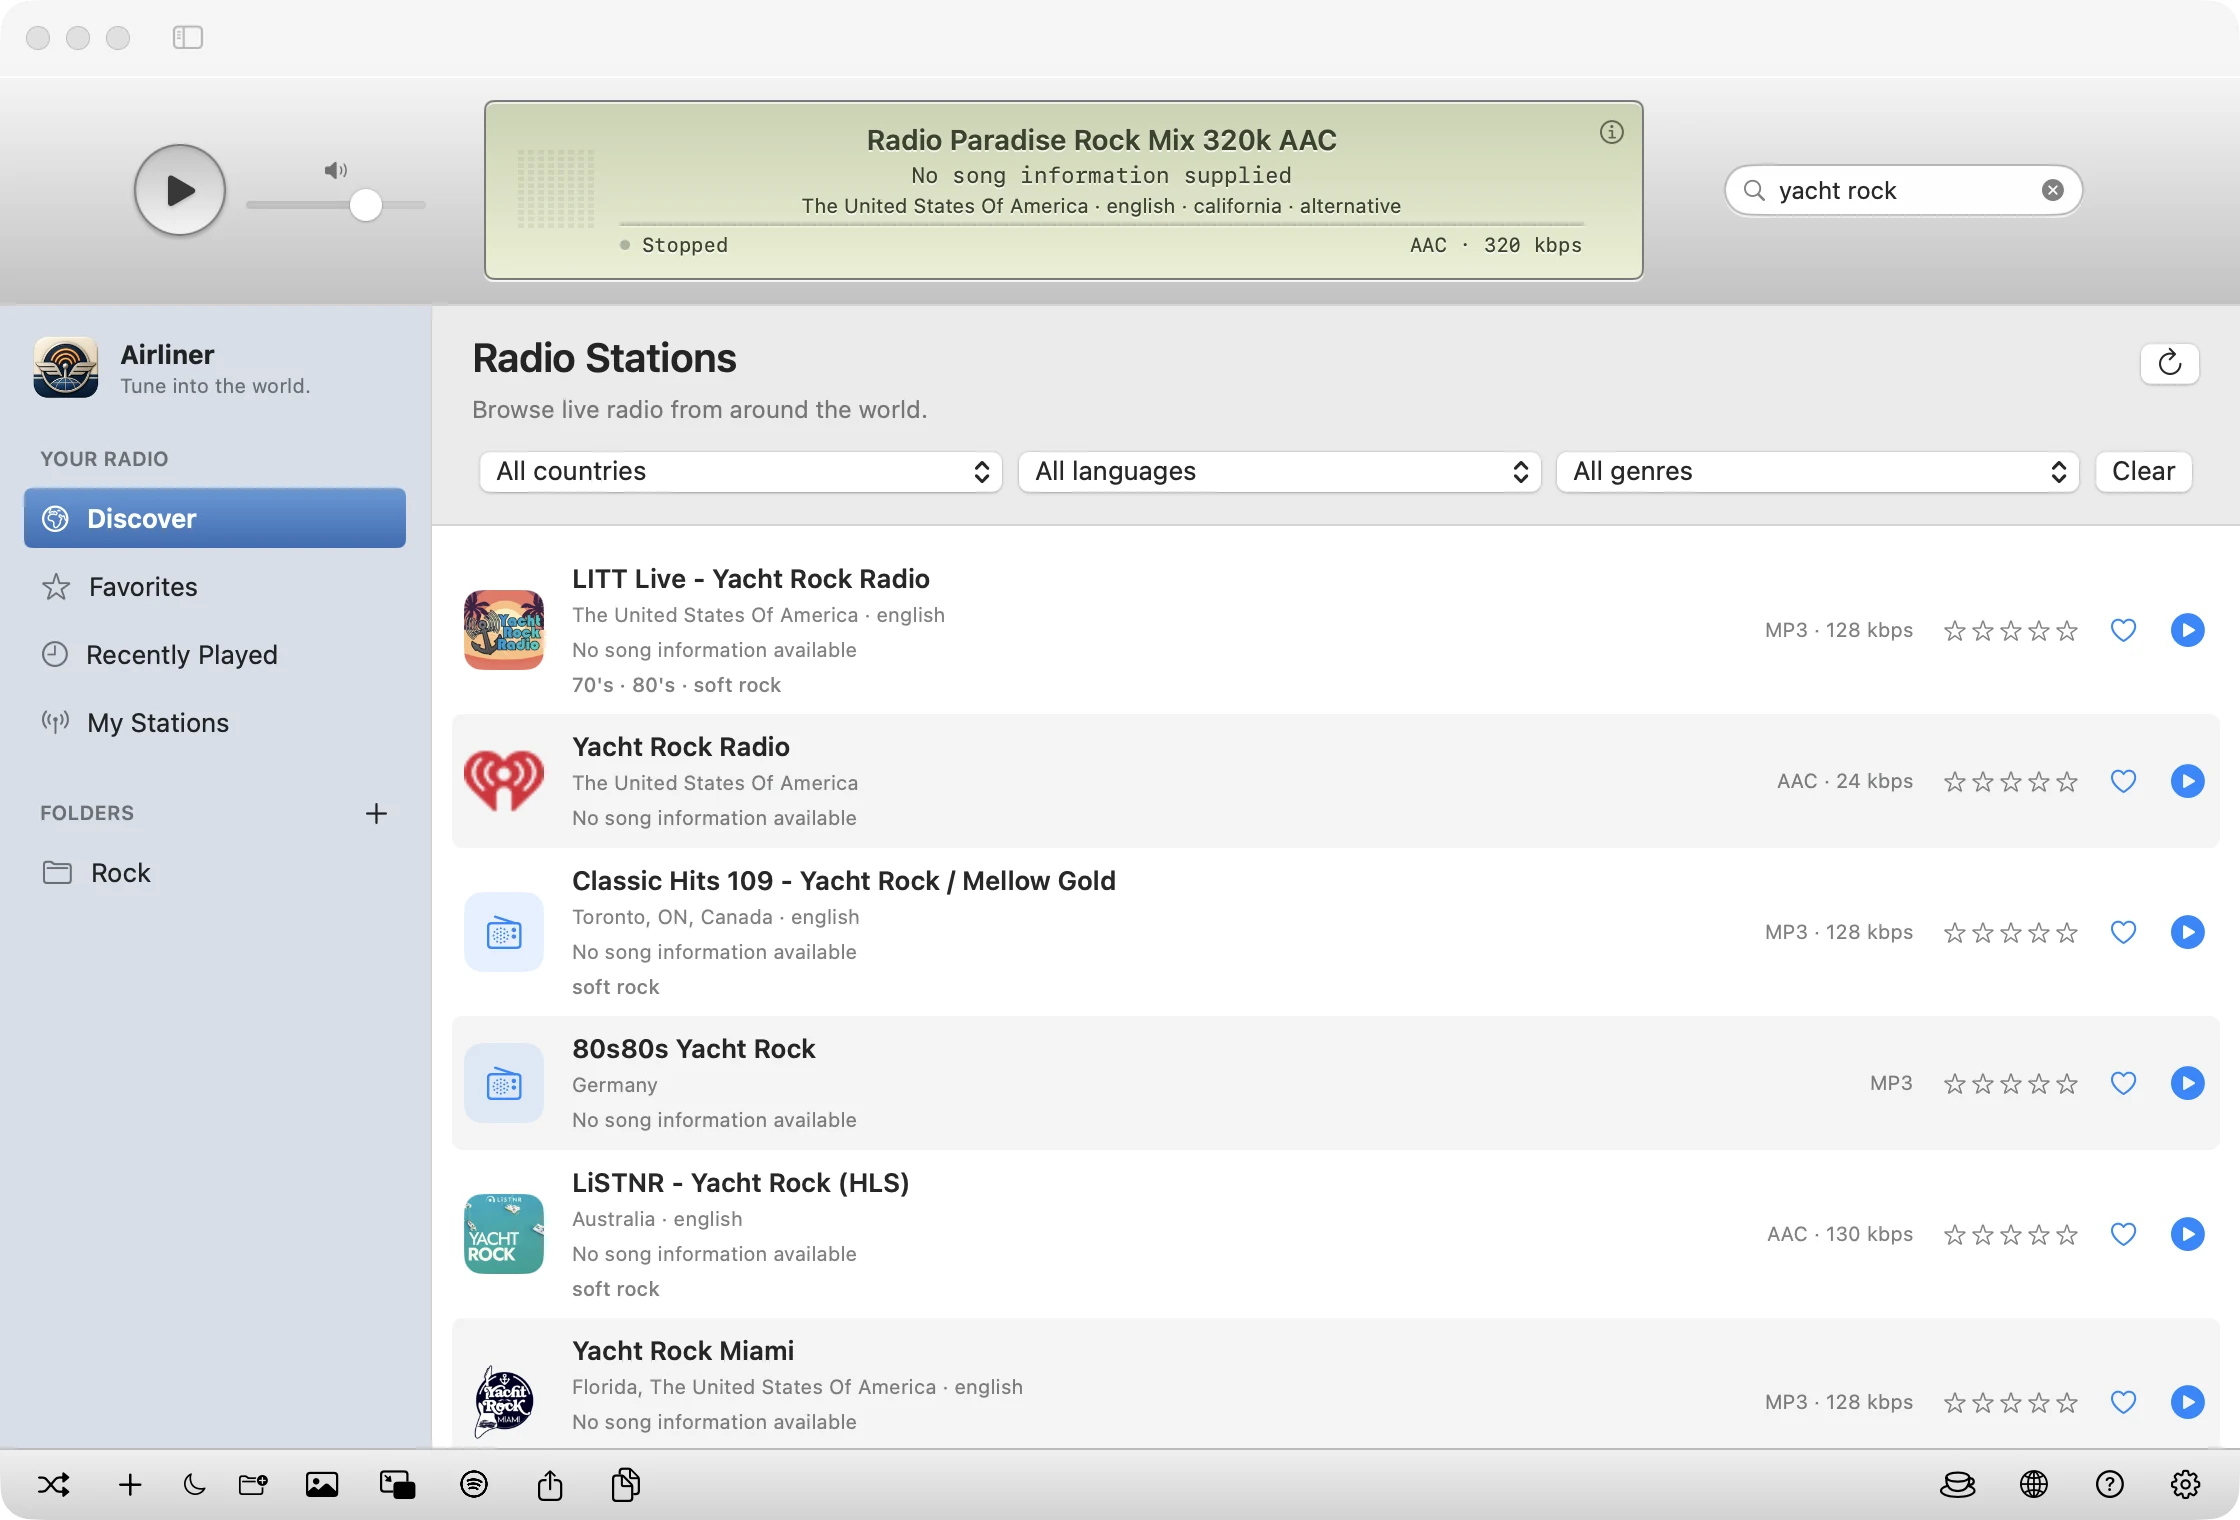Click the copy documents icon
This screenshot has height=1520, width=2240.
pyautogui.click(x=626, y=1484)
